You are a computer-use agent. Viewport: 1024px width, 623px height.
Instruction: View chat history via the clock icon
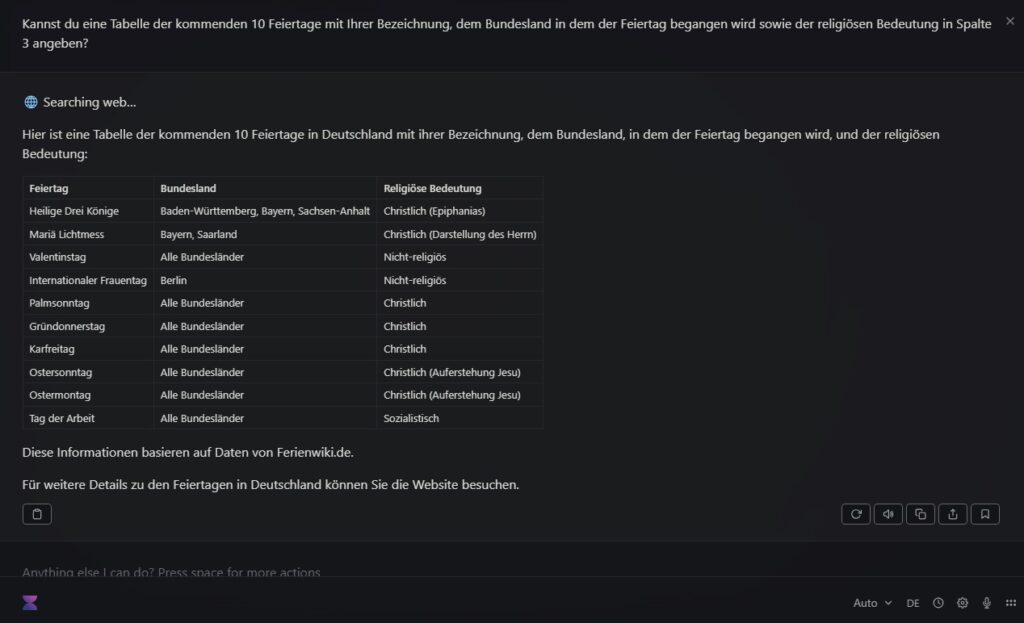(938, 603)
